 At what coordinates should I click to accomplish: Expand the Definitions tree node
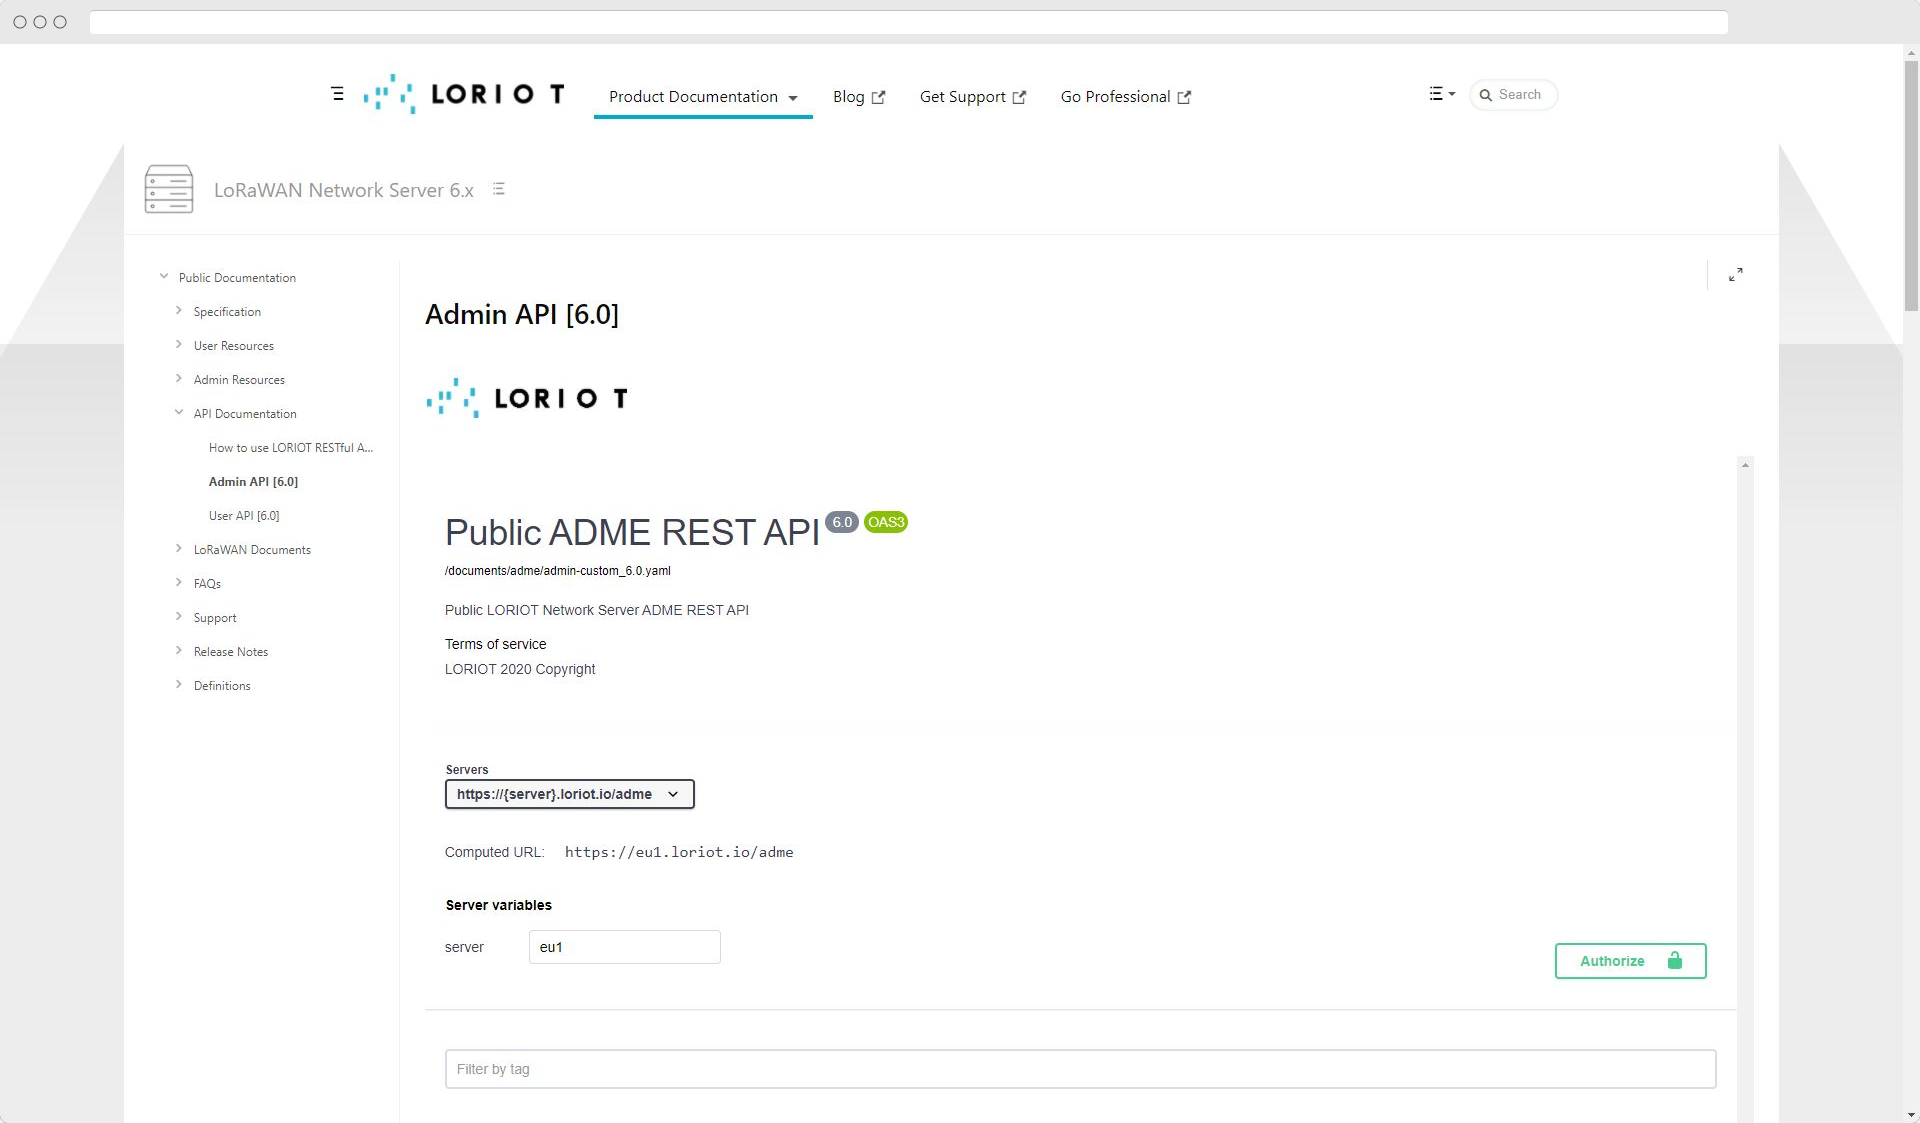coord(179,685)
